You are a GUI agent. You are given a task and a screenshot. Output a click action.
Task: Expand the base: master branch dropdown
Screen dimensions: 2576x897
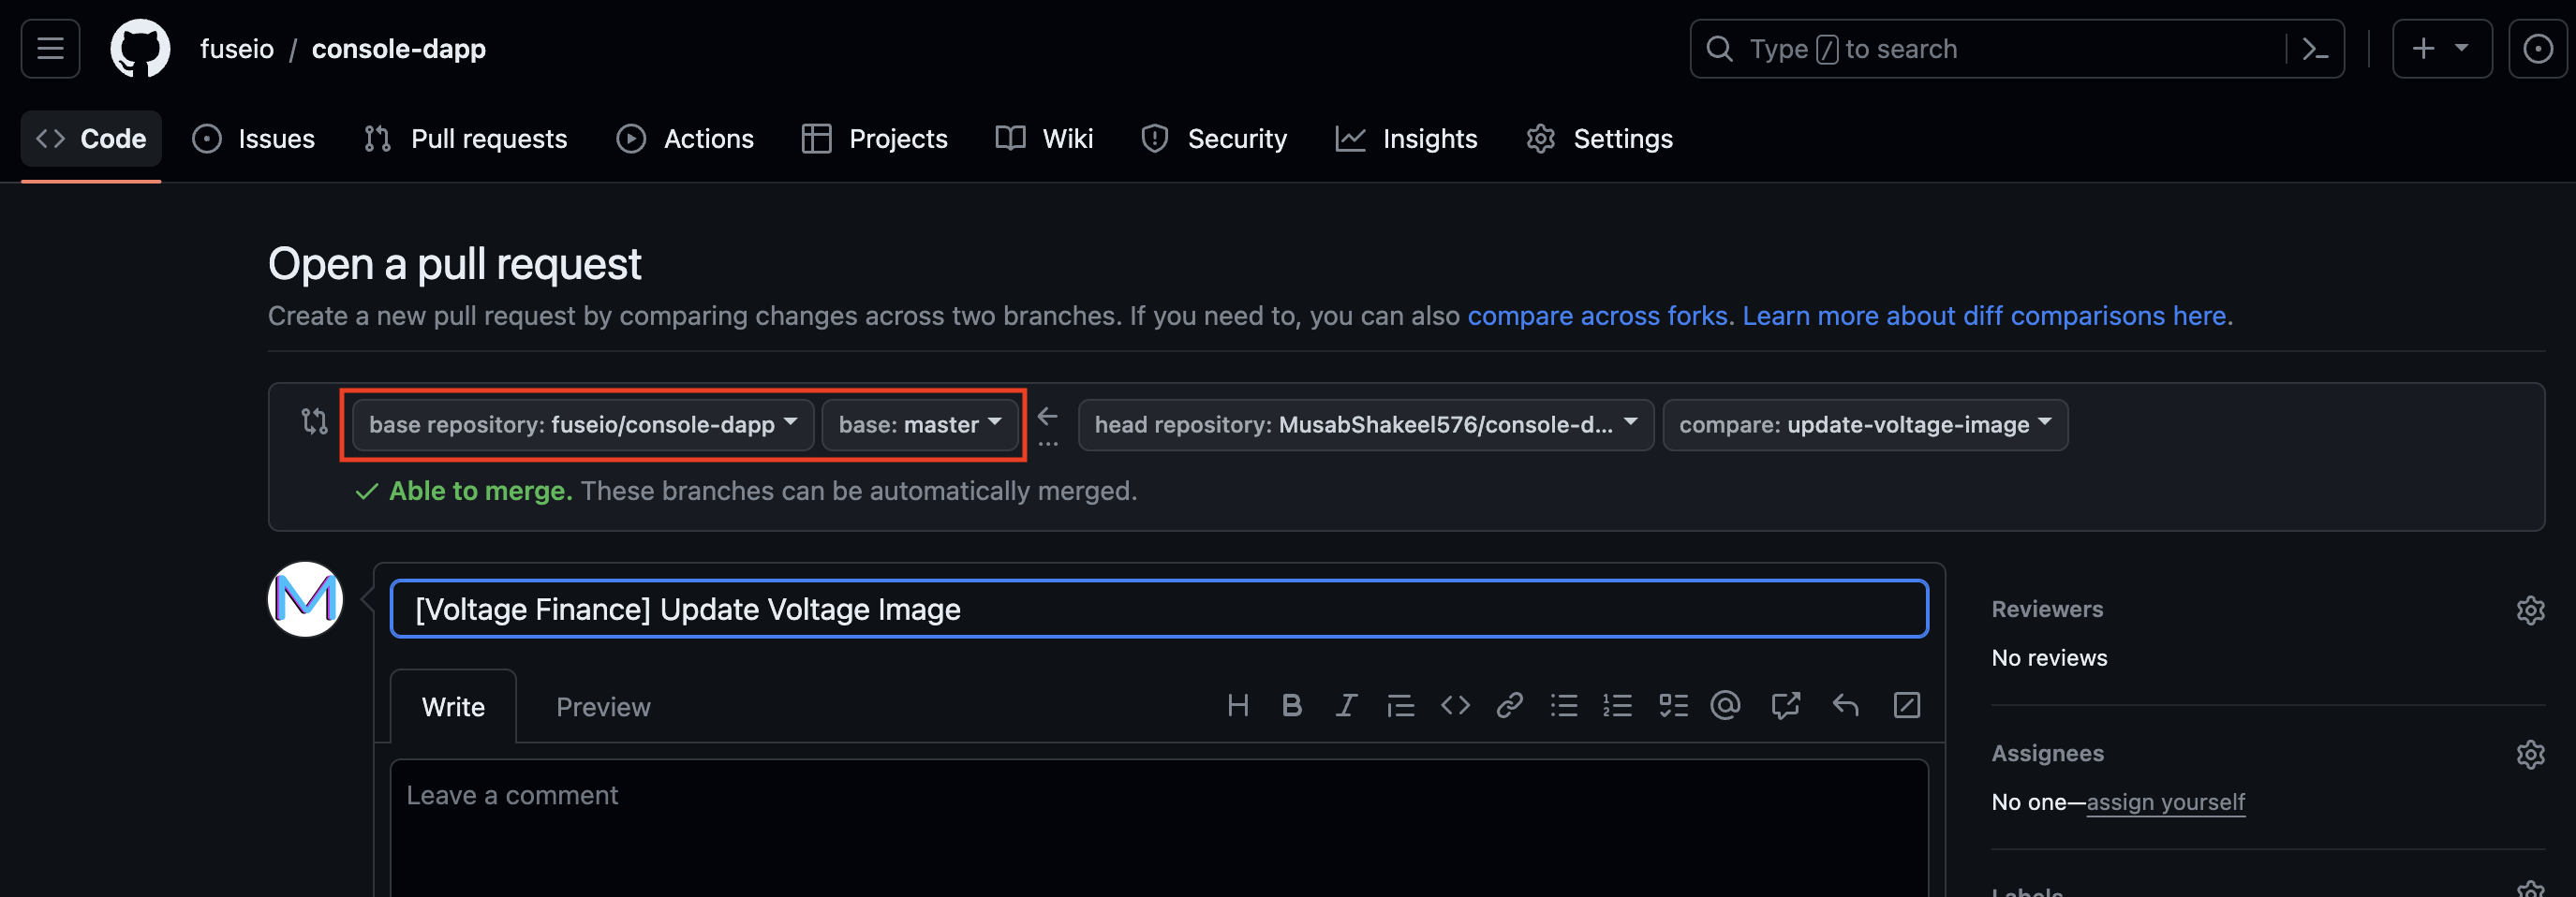[x=919, y=425]
